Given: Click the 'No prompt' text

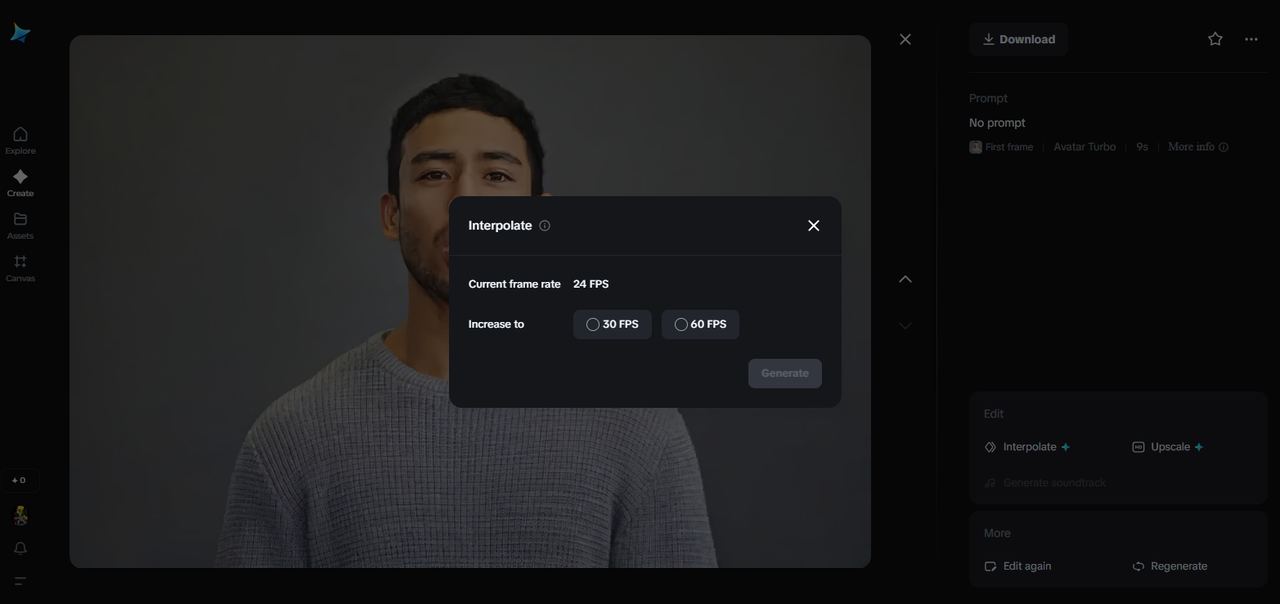Looking at the screenshot, I should point(997,123).
